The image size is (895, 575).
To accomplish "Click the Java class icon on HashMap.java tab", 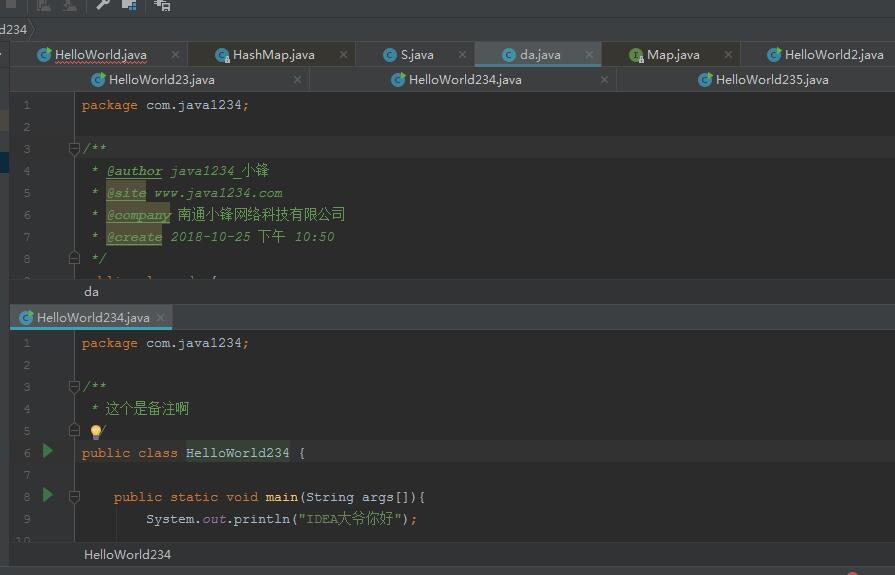I will point(222,55).
